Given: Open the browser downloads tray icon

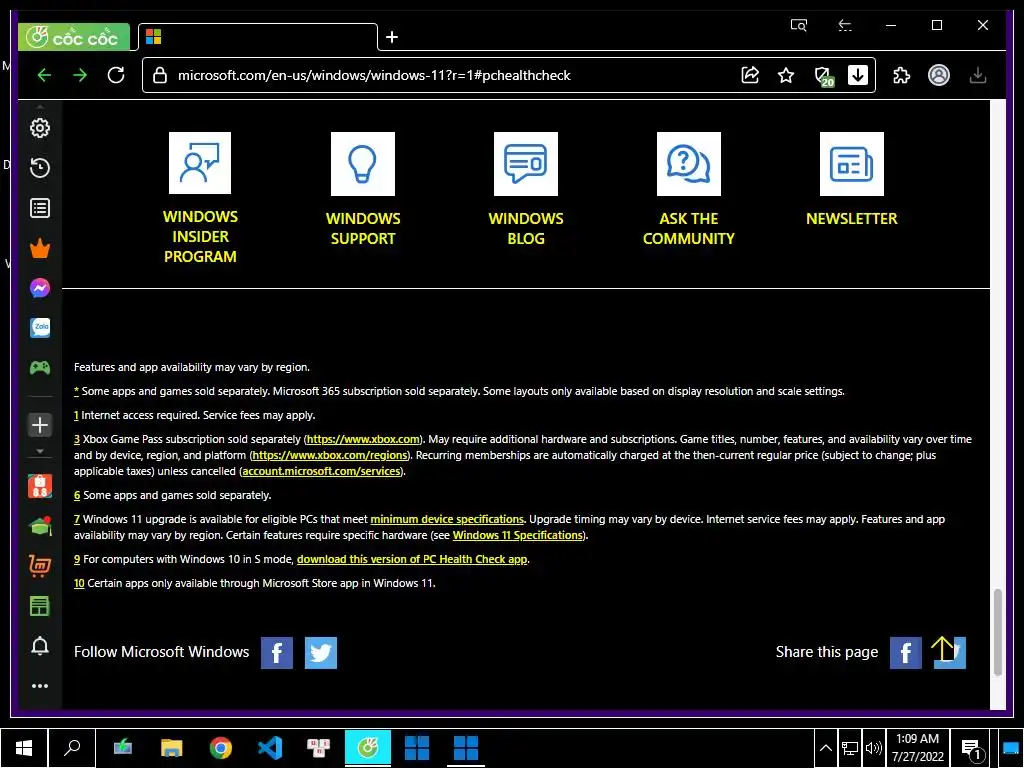Looking at the screenshot, I should (978, 75).
